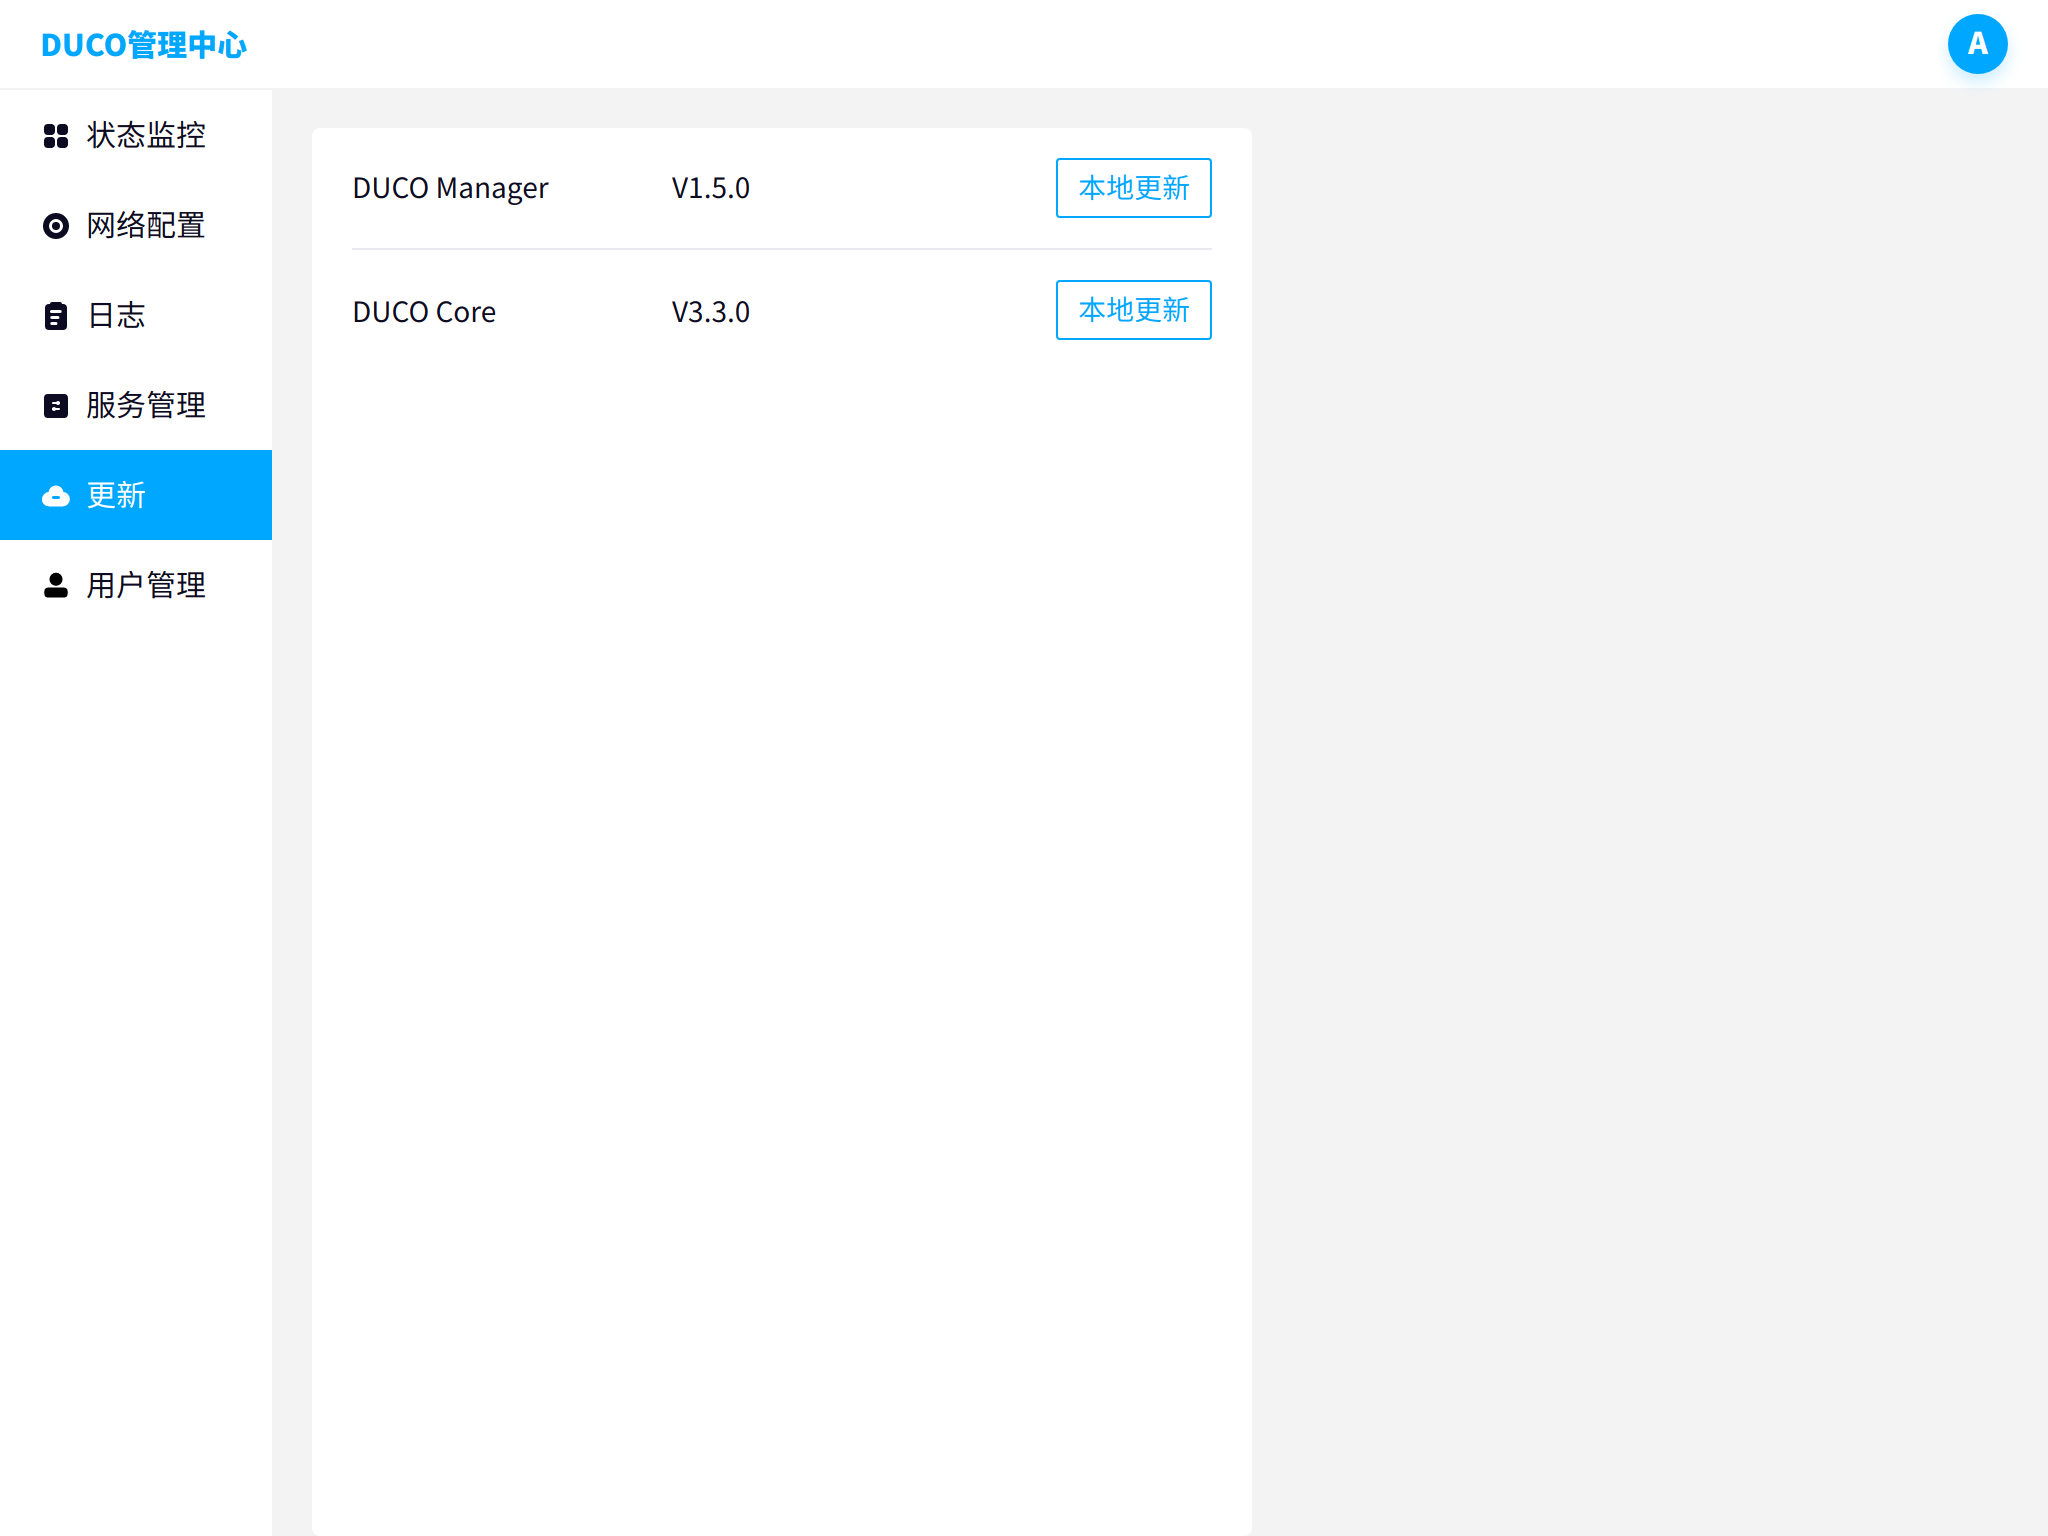
Task: Click version text V3.3.0
Action: click(710, 312)
